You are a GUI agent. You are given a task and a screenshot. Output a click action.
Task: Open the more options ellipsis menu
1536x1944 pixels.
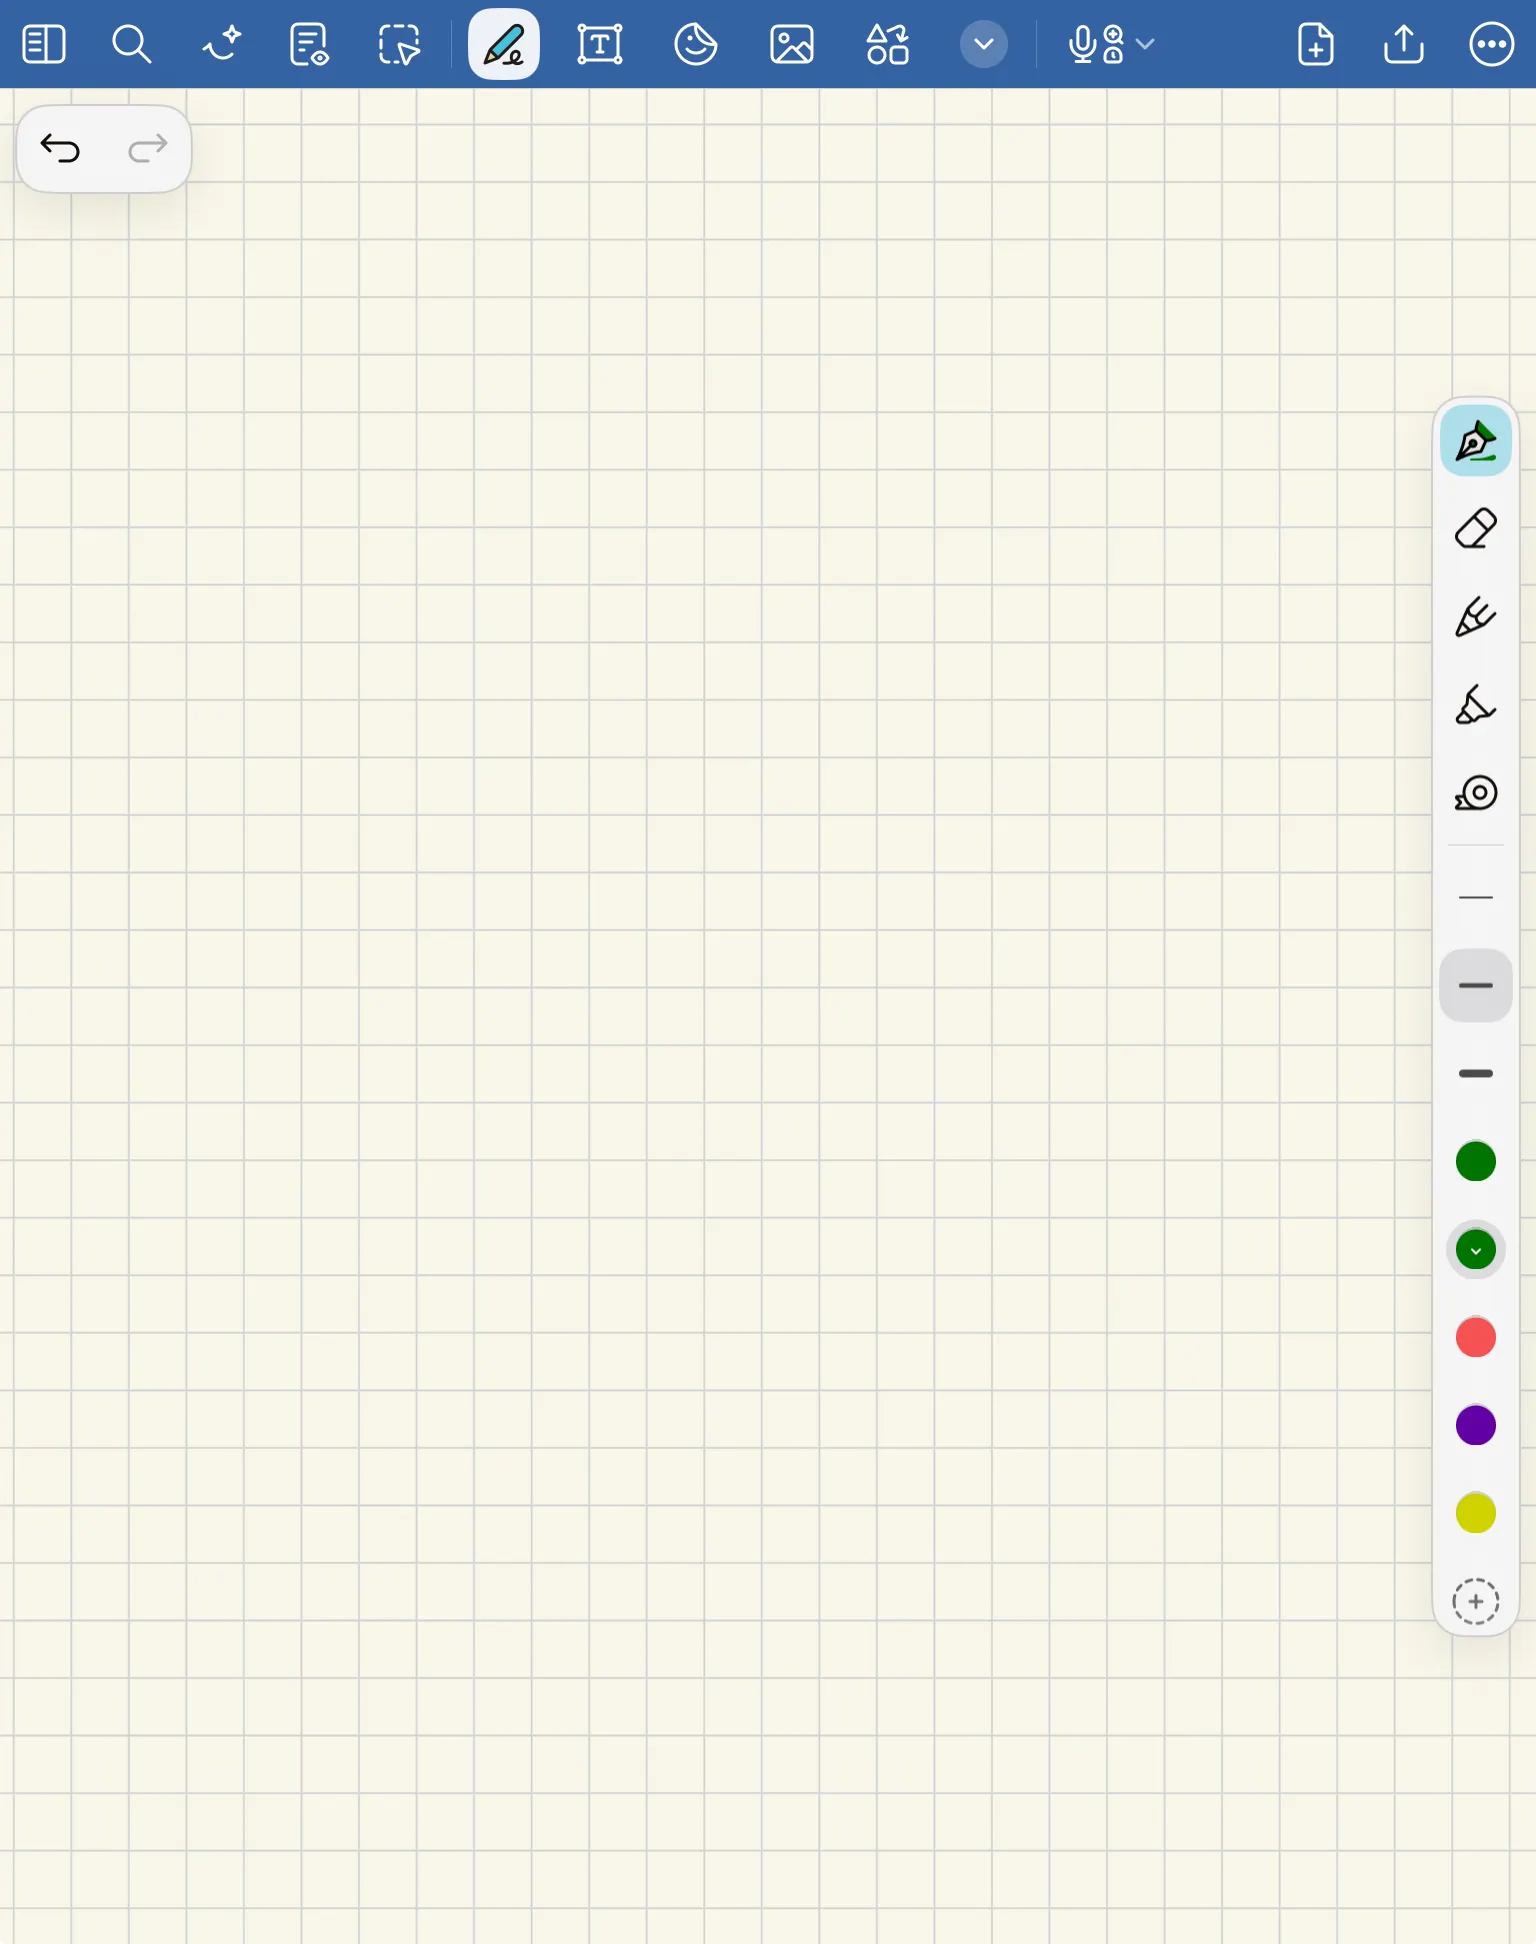point(1491,45)
